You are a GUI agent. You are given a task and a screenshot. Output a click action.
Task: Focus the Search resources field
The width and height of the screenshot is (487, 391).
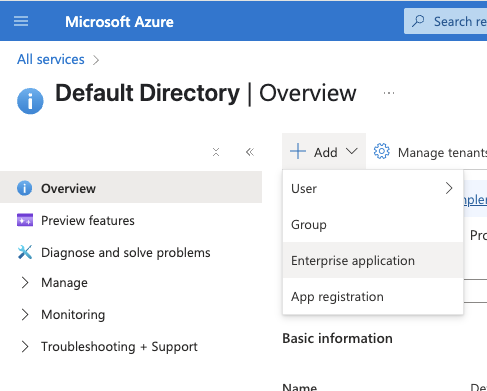pos(445,21)
